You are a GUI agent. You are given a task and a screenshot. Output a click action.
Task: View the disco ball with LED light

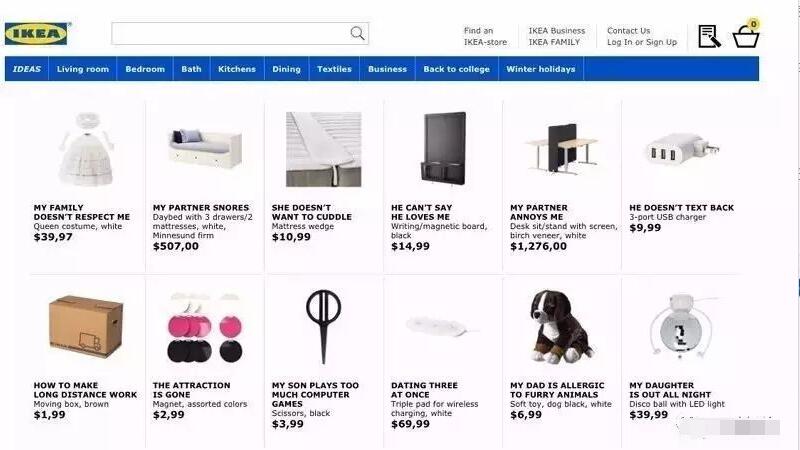pos(681,327)
